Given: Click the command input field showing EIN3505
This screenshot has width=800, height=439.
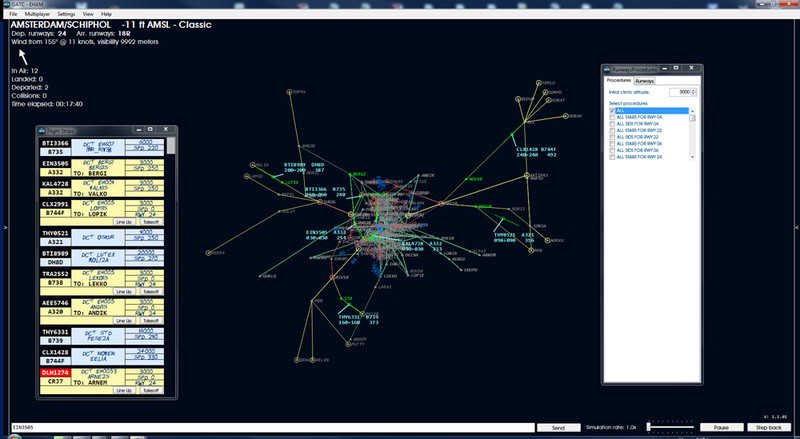Looking at the screenshot, I should pos(272,428).
